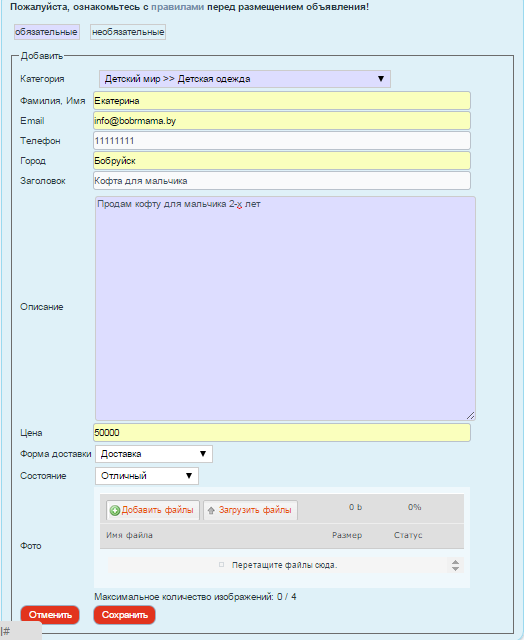
Task: Open the Форма доставки dropdown
Action: coord(154,454)
